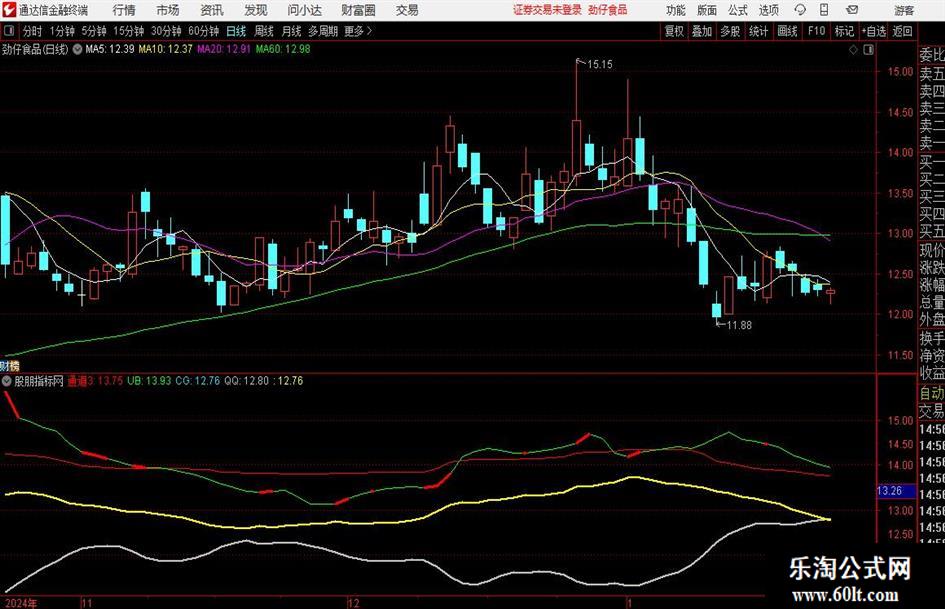Switch to 1分钟 period tab
Viewport: 945px width, 609px height.
coord(62,31)
